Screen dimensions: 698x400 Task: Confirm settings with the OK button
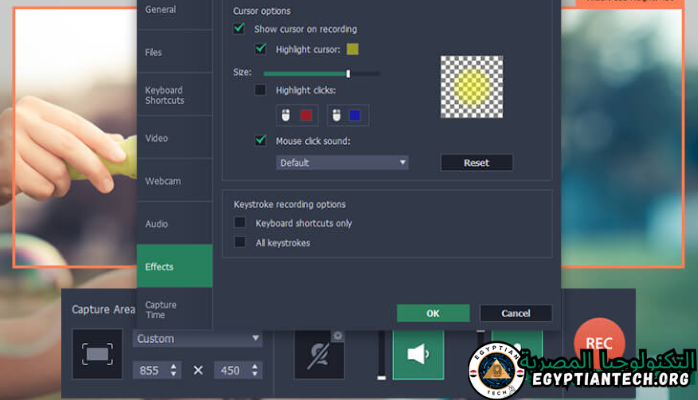click(432, 313)
